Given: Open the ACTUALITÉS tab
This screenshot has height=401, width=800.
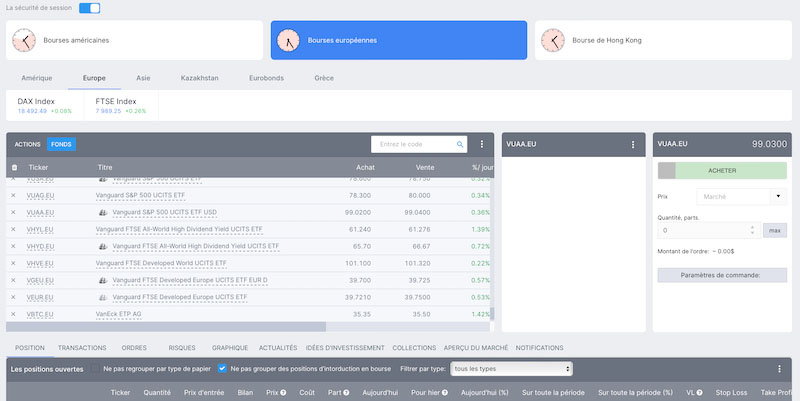Looking at the screenshot, I should [278, 347].
